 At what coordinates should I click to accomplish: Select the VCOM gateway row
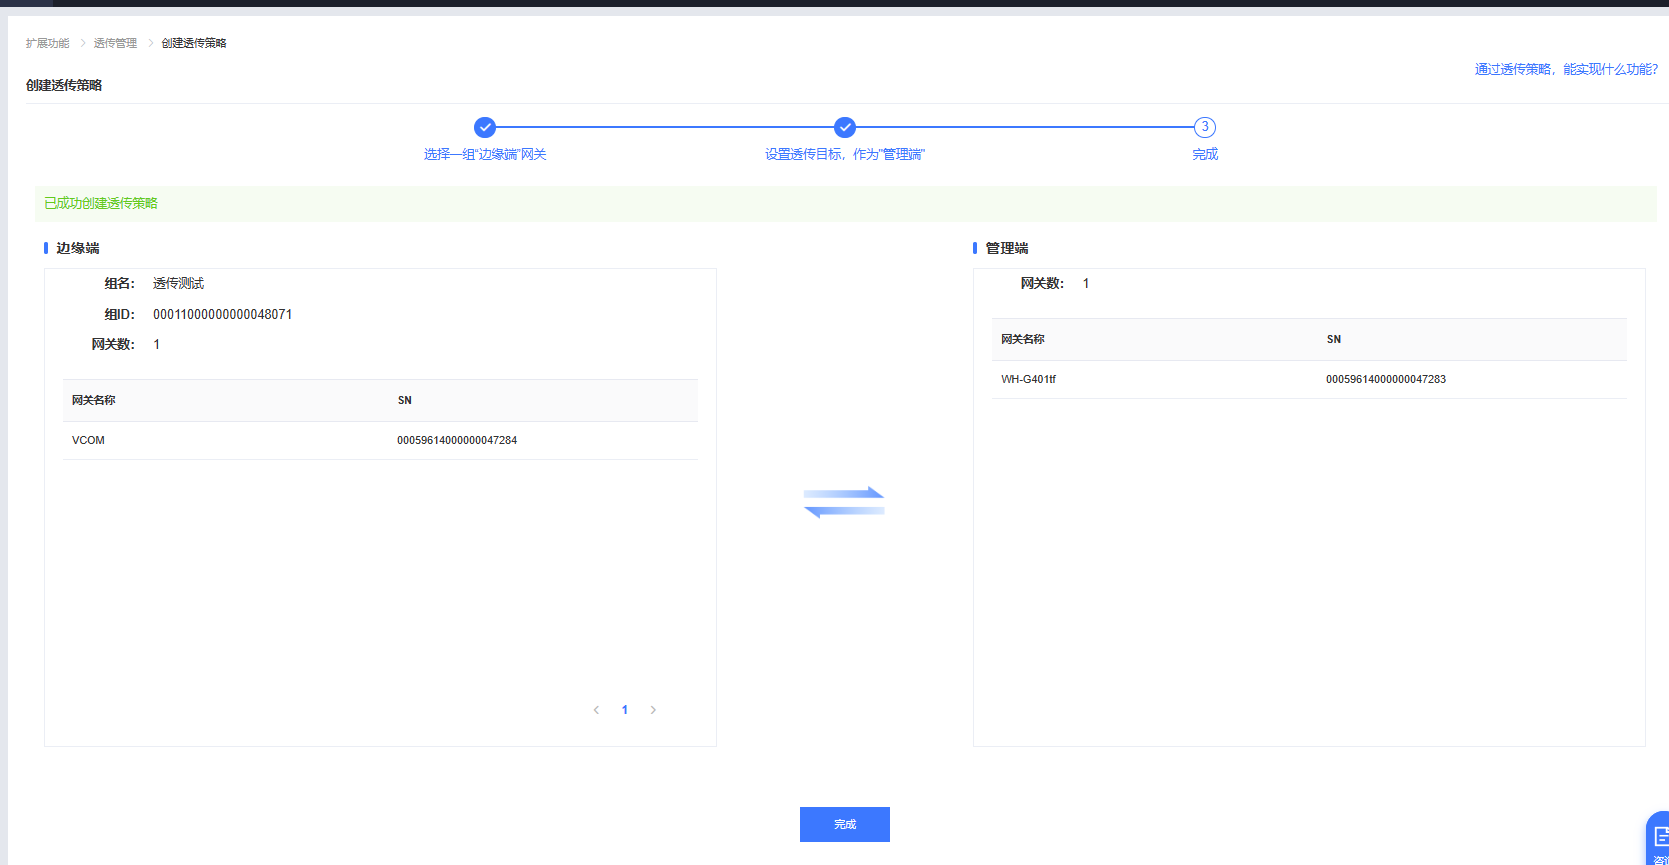click(x=380, y=440)
